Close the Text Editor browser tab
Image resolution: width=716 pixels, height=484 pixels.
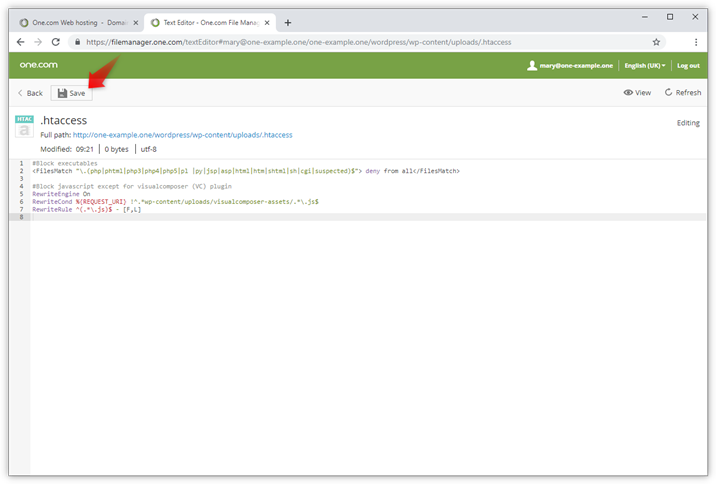[266, 22]
